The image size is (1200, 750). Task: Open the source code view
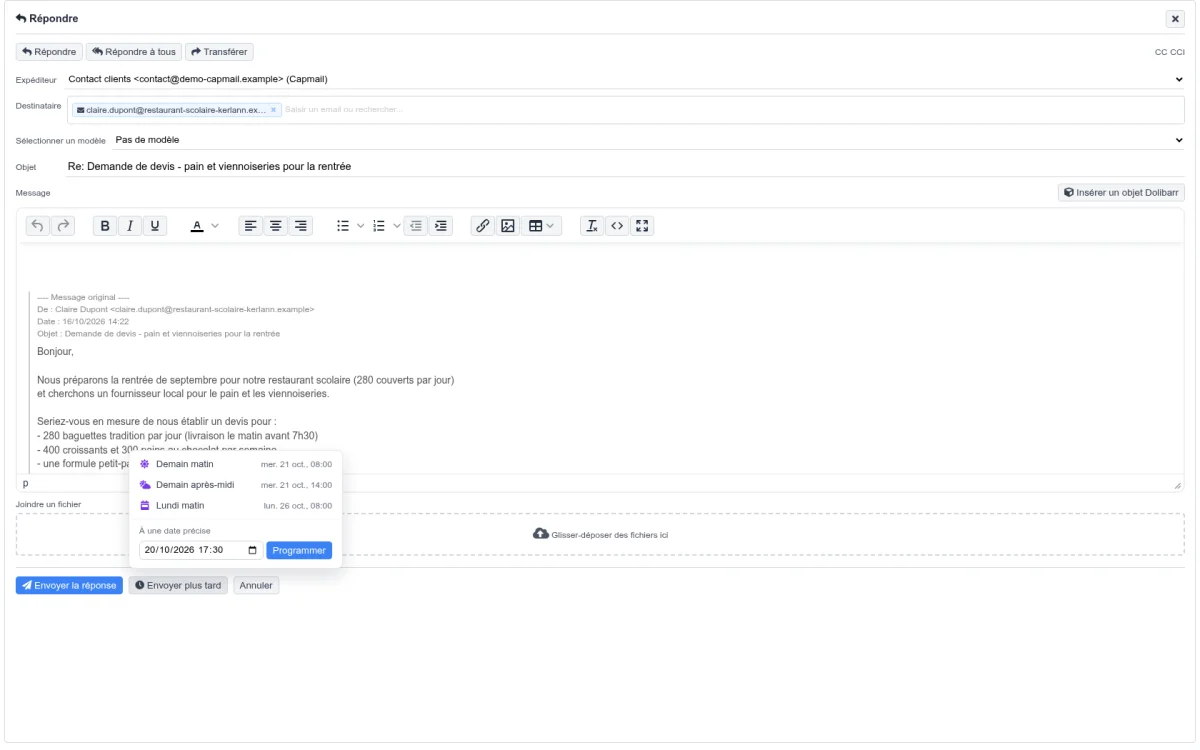(x=617, y=226)
